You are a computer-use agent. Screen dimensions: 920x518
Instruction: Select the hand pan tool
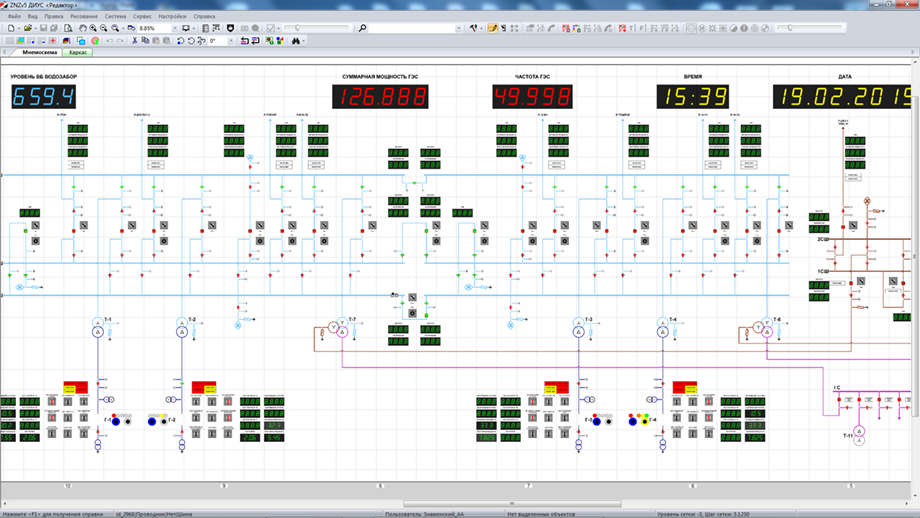pos(82,28)
